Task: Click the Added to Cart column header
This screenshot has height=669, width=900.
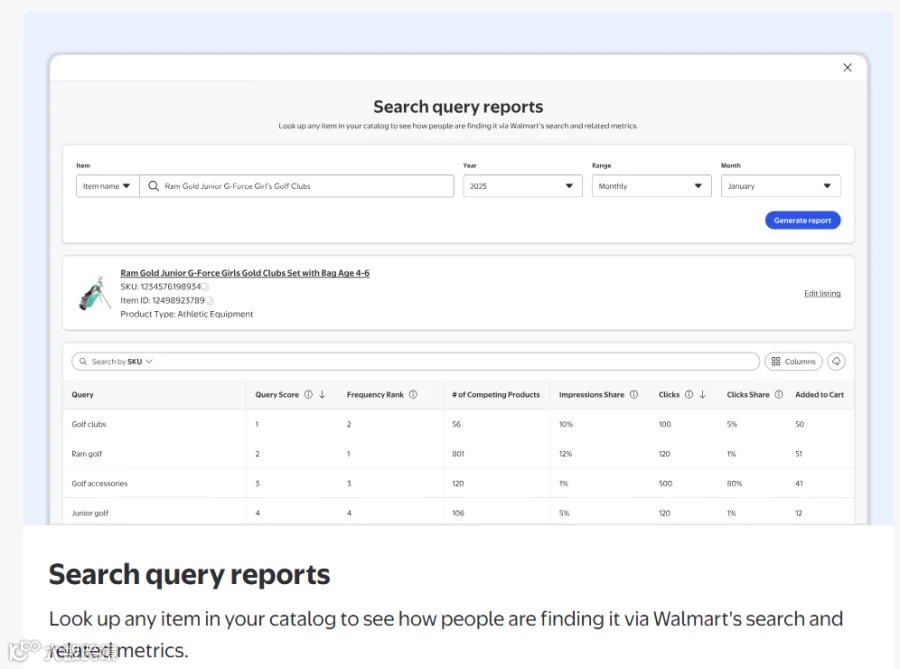Action: tap(819, 395)
